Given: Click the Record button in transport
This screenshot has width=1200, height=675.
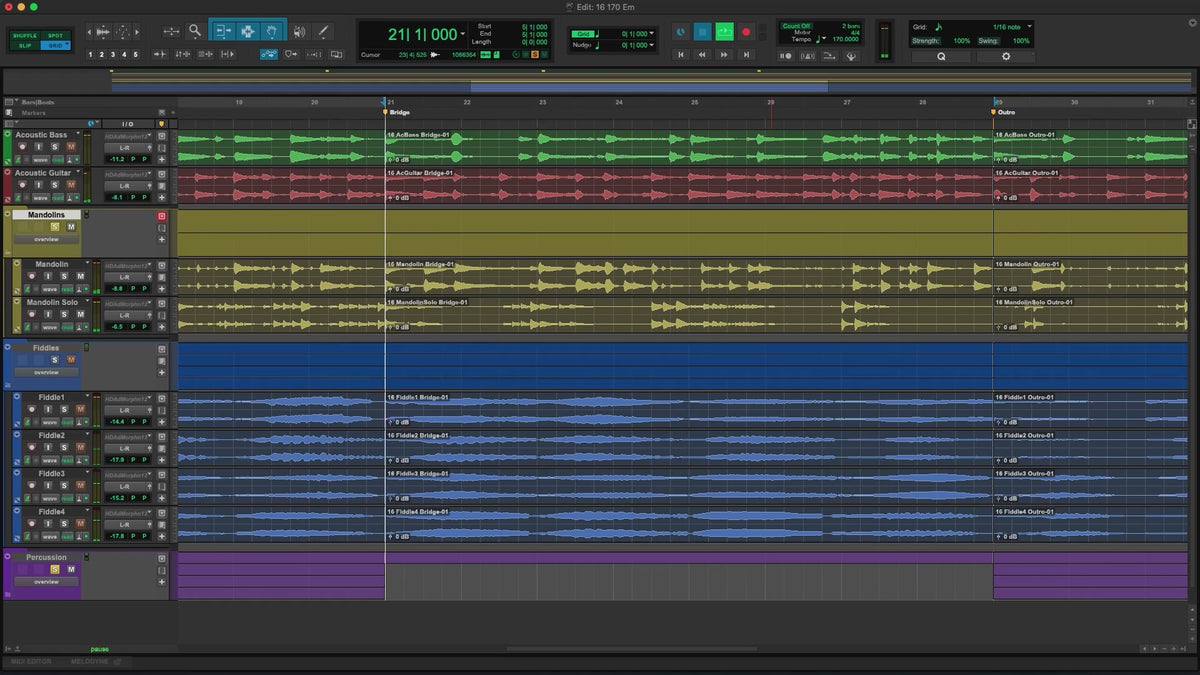Looking at the screenshot, I should (x=746, y=32).
